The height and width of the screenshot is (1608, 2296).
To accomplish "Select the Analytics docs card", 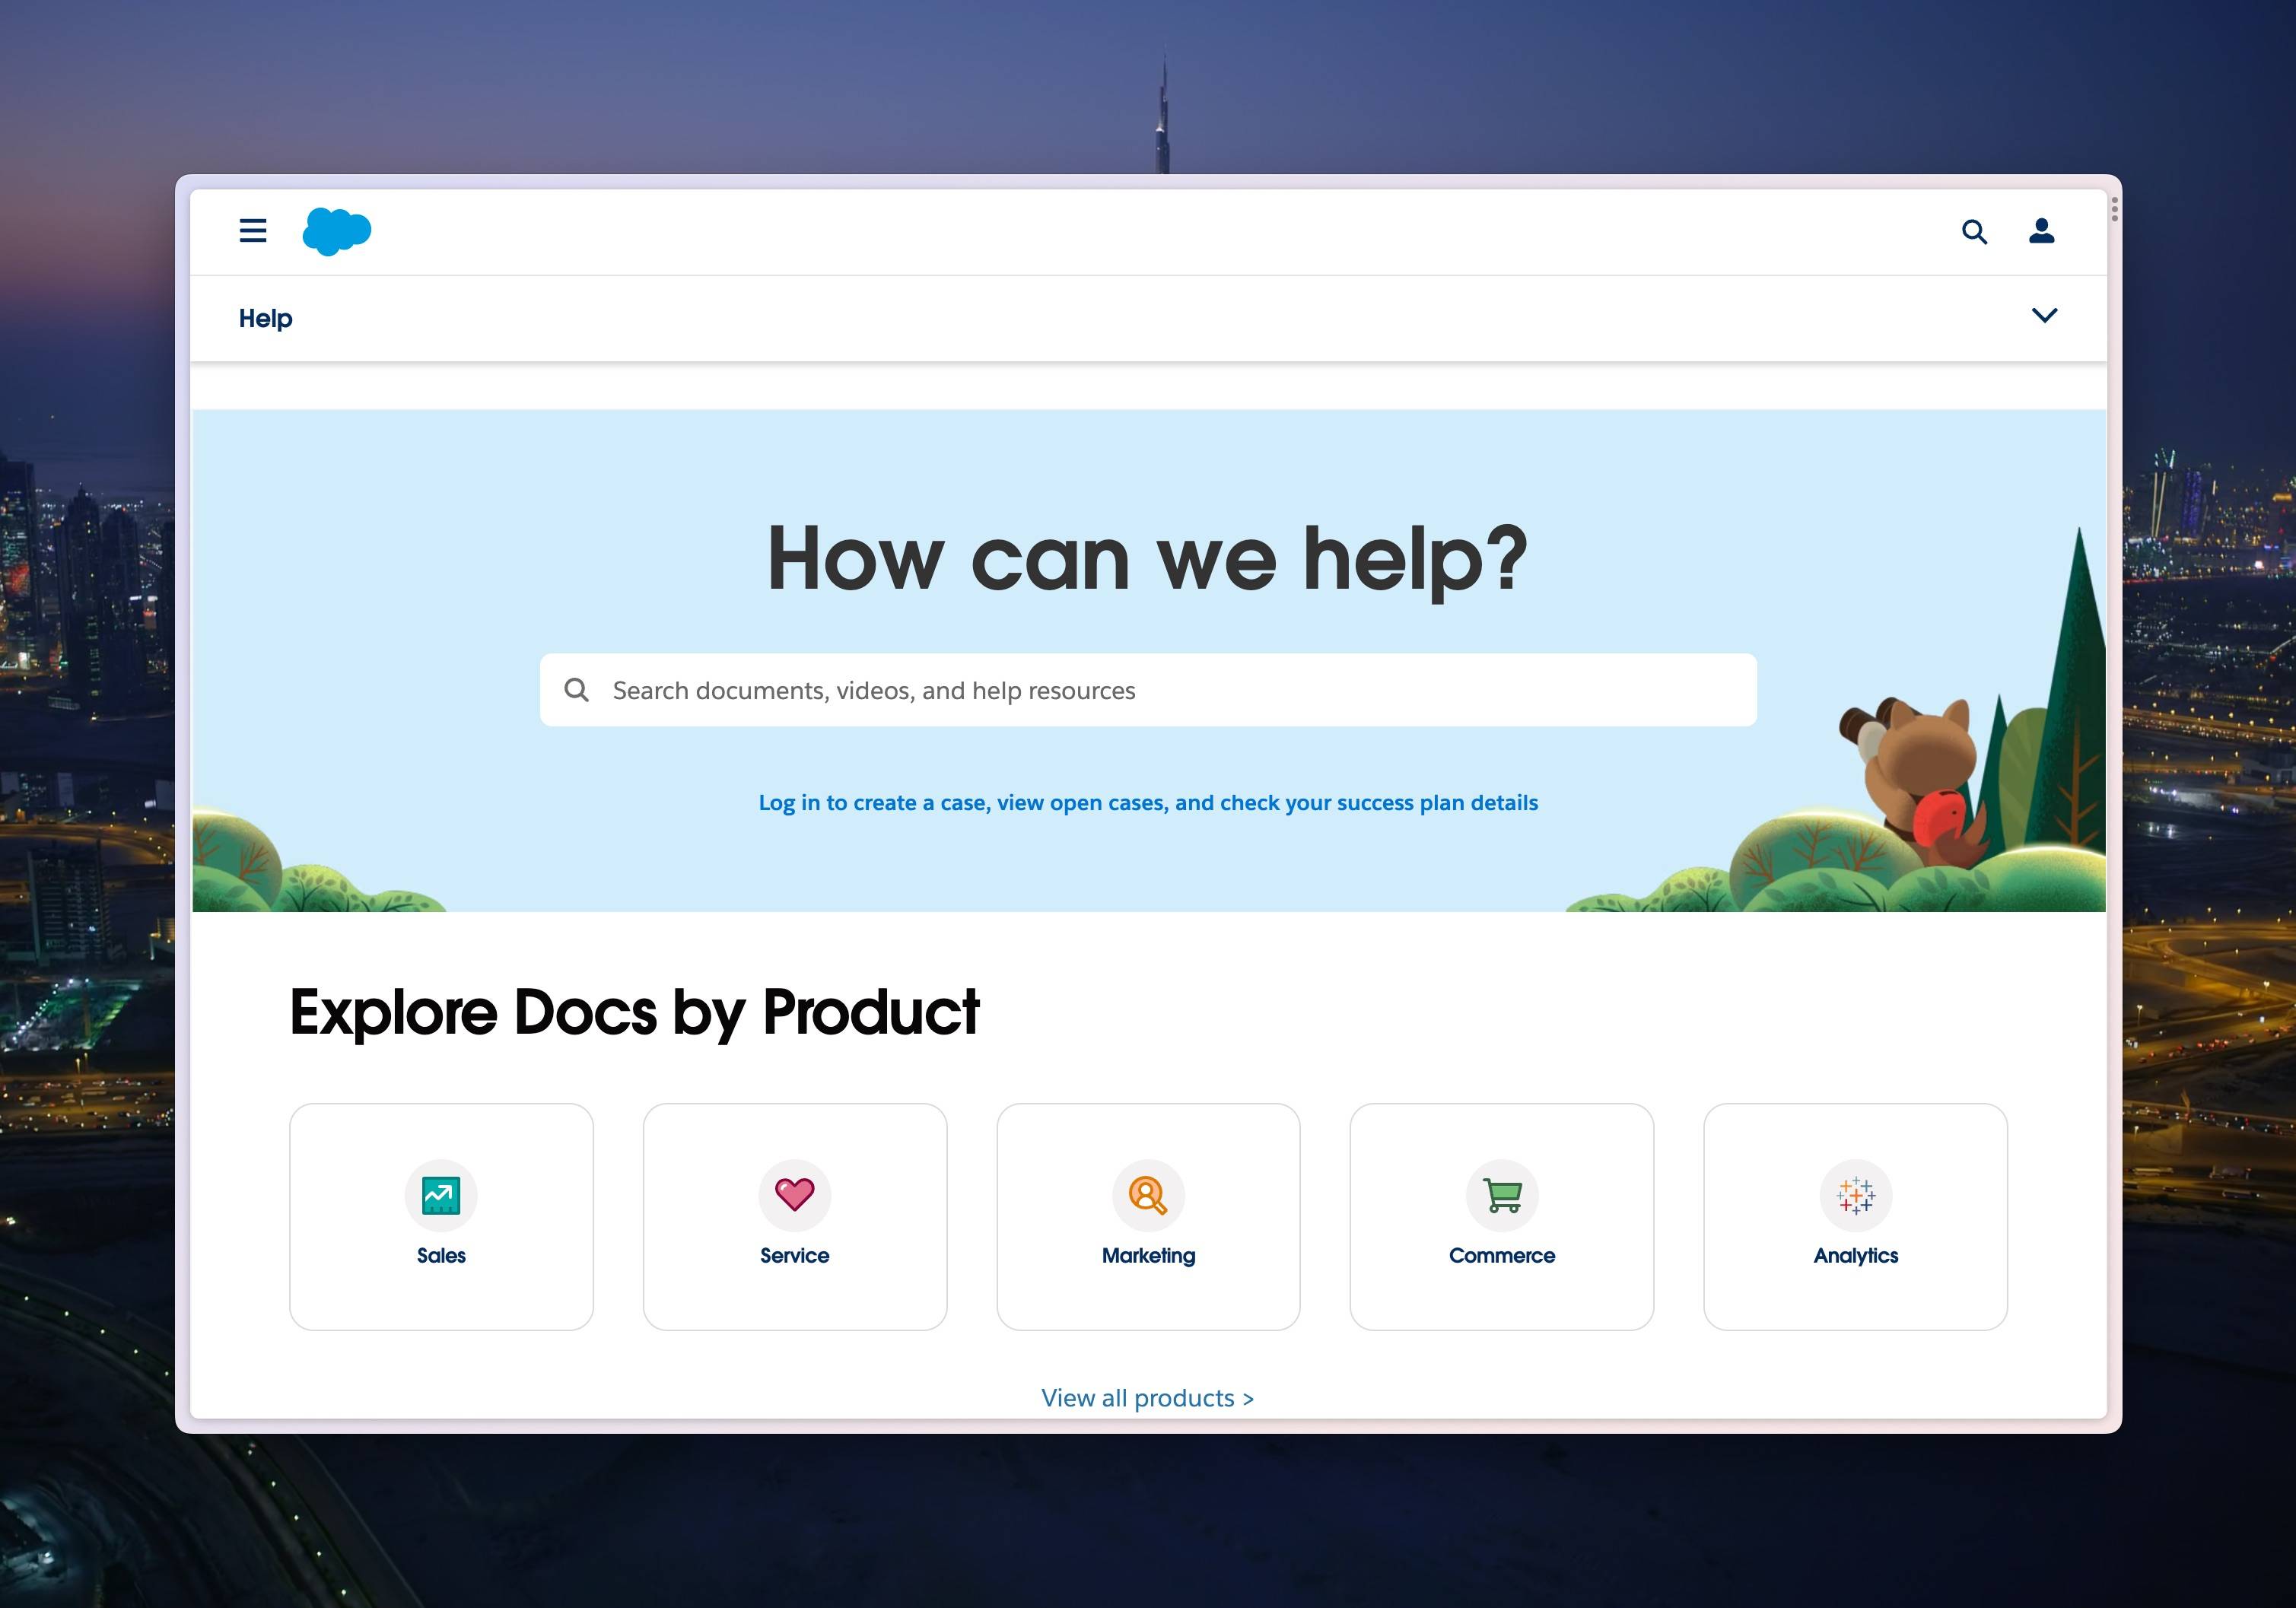I will pos(1855,1216).
